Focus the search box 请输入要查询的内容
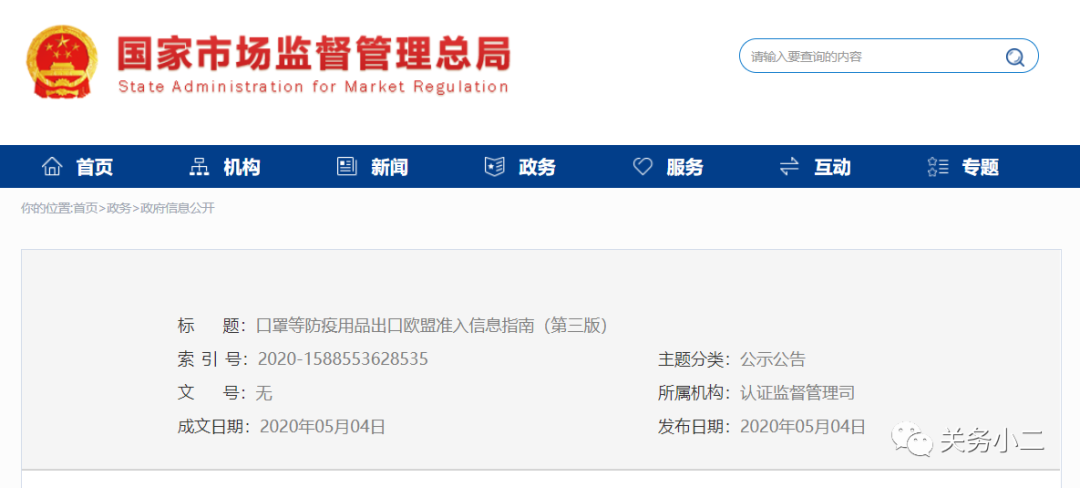Screen dimensions: 1080x488 870,57
